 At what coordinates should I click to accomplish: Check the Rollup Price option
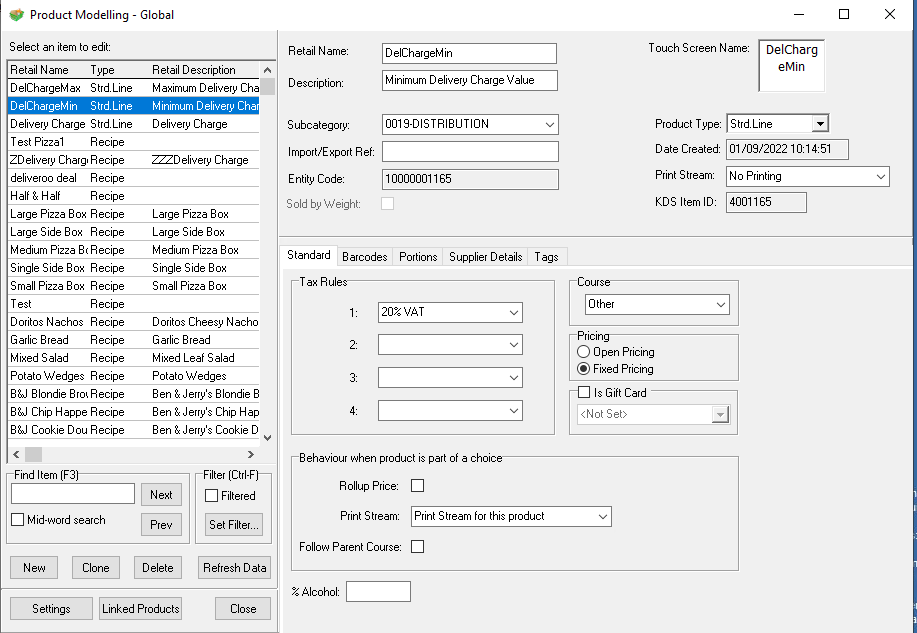click(x=418, y=486)
